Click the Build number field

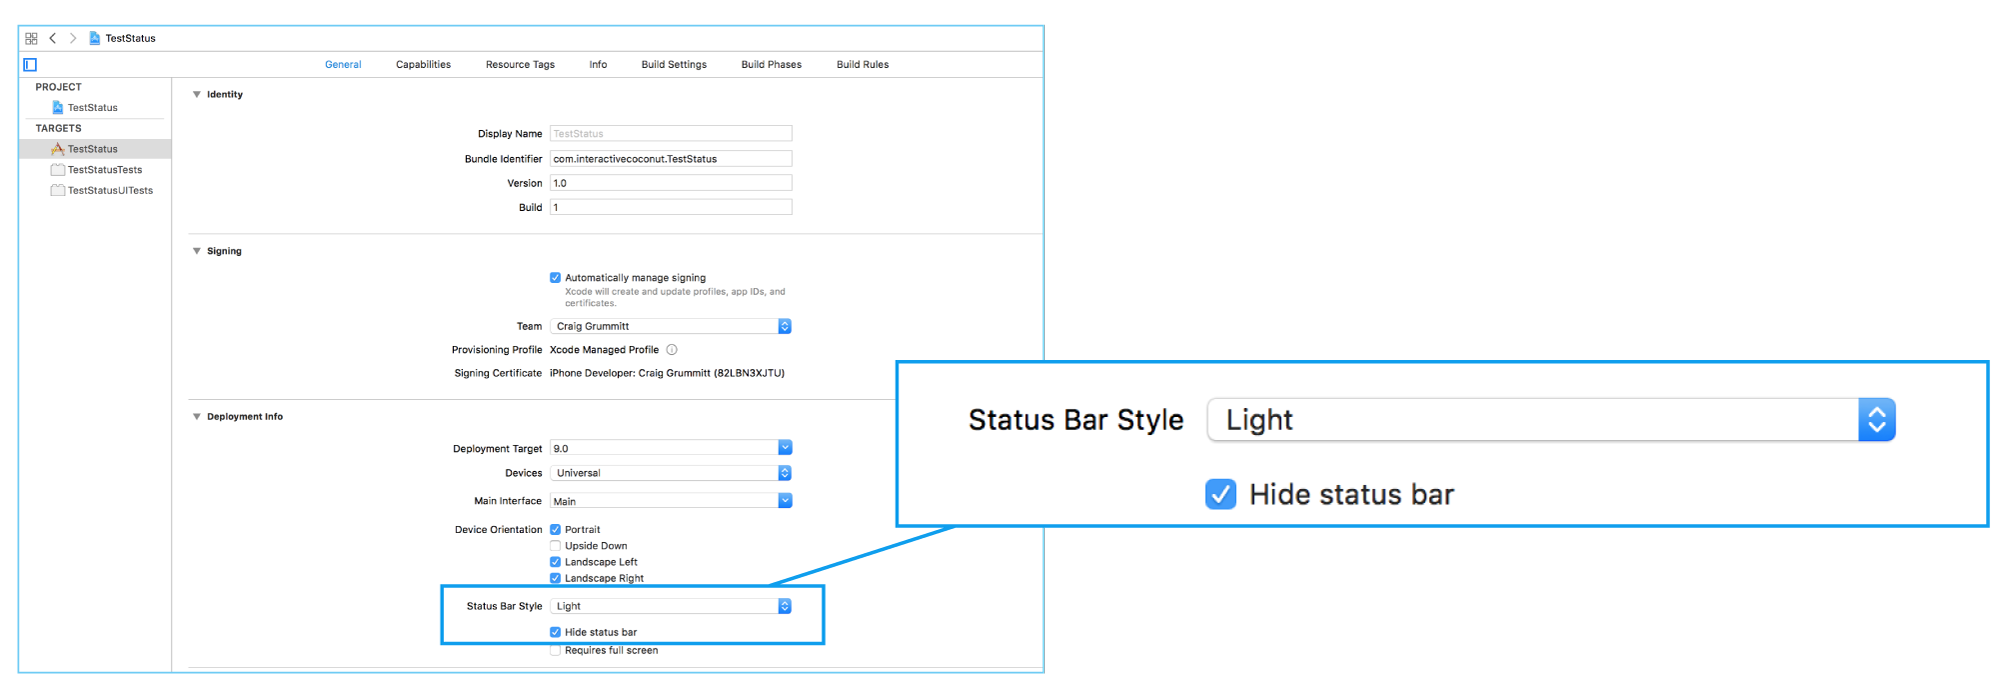[x=671, y=207]
